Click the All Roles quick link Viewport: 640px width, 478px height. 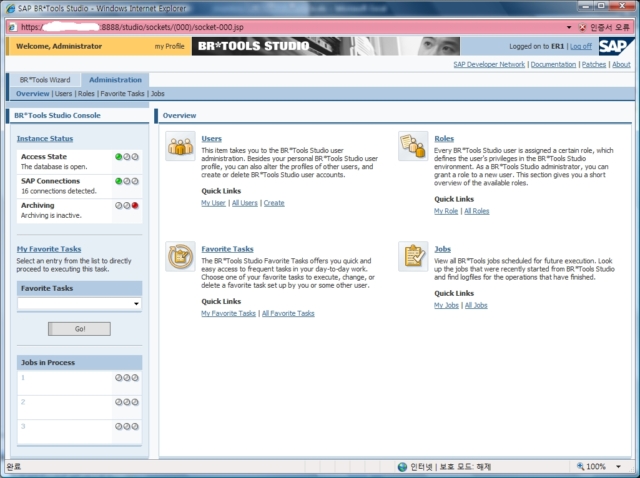[476, 211]
